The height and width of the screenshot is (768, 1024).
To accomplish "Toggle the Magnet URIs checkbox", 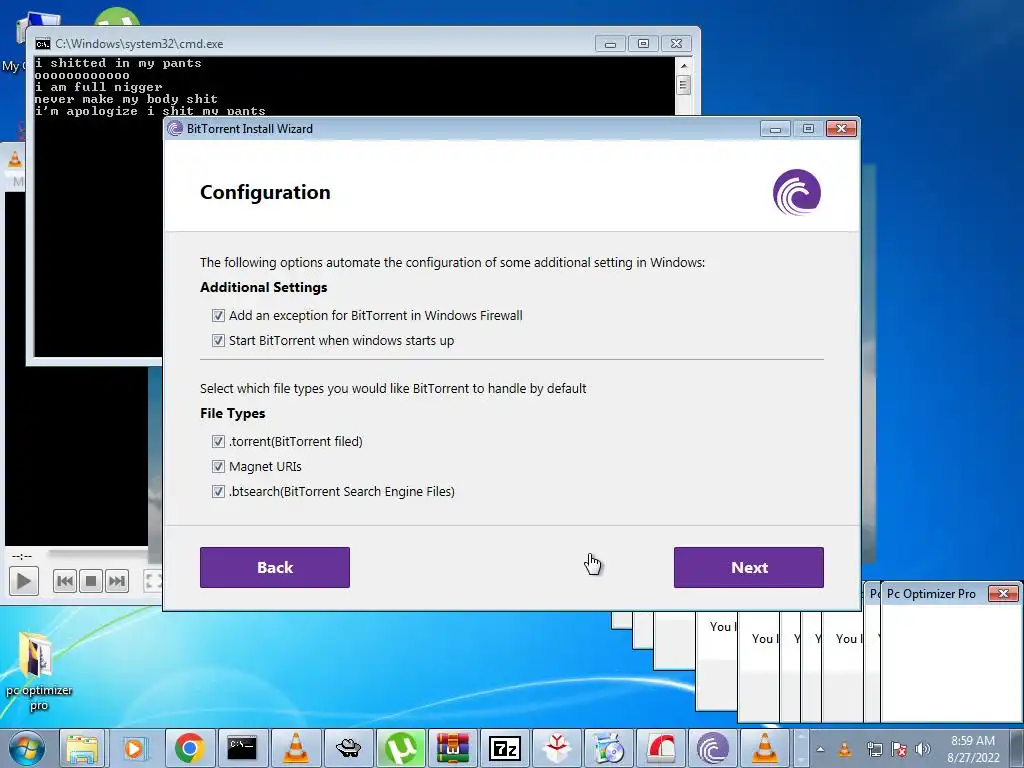I will 218,466.
